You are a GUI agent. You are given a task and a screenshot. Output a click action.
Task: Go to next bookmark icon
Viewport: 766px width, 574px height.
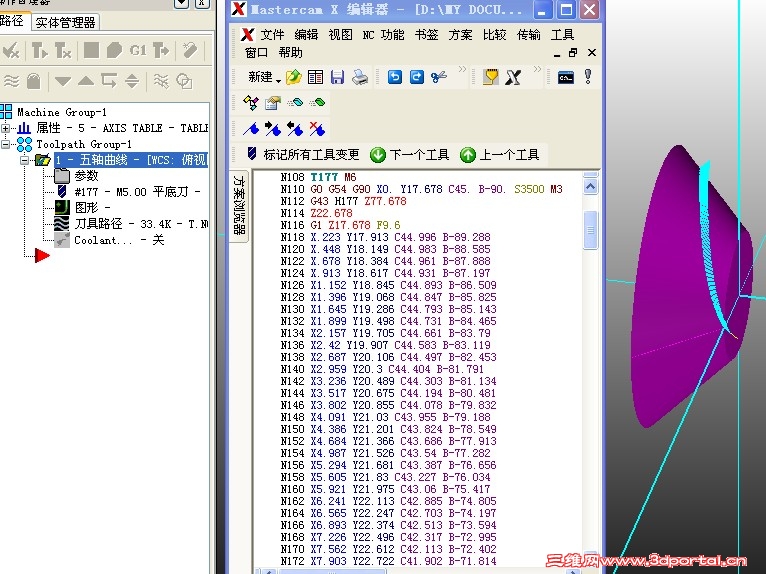(273, 129)
